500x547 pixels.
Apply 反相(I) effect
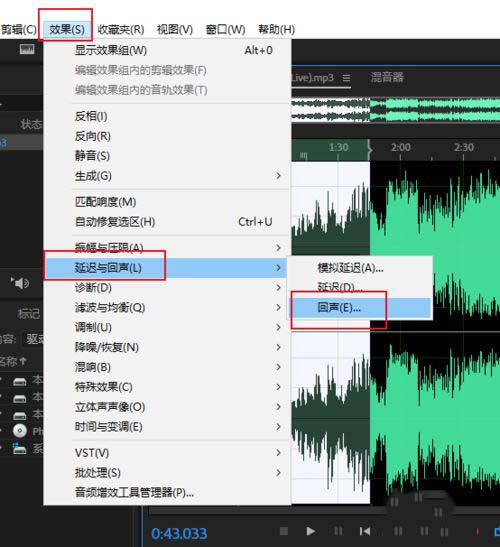(x=167, y=116)
